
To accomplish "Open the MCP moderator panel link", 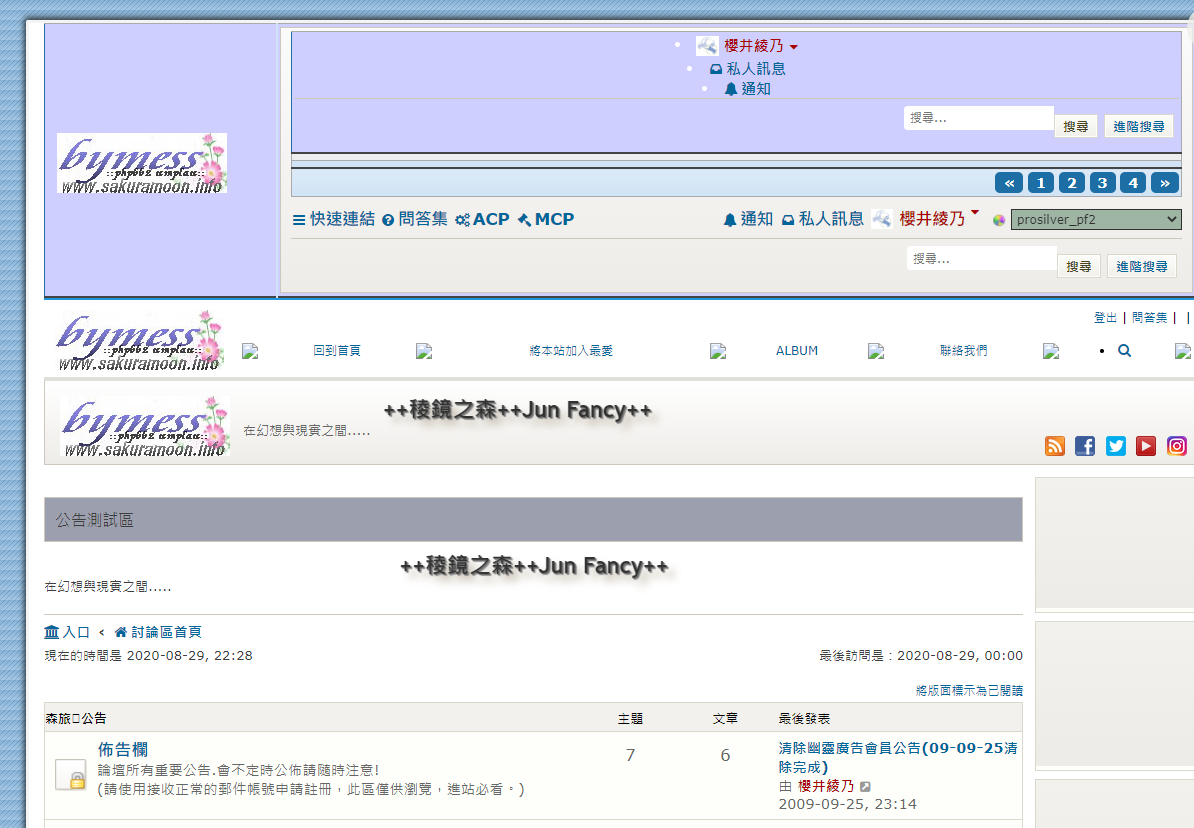I will click(x=546, y=219).
